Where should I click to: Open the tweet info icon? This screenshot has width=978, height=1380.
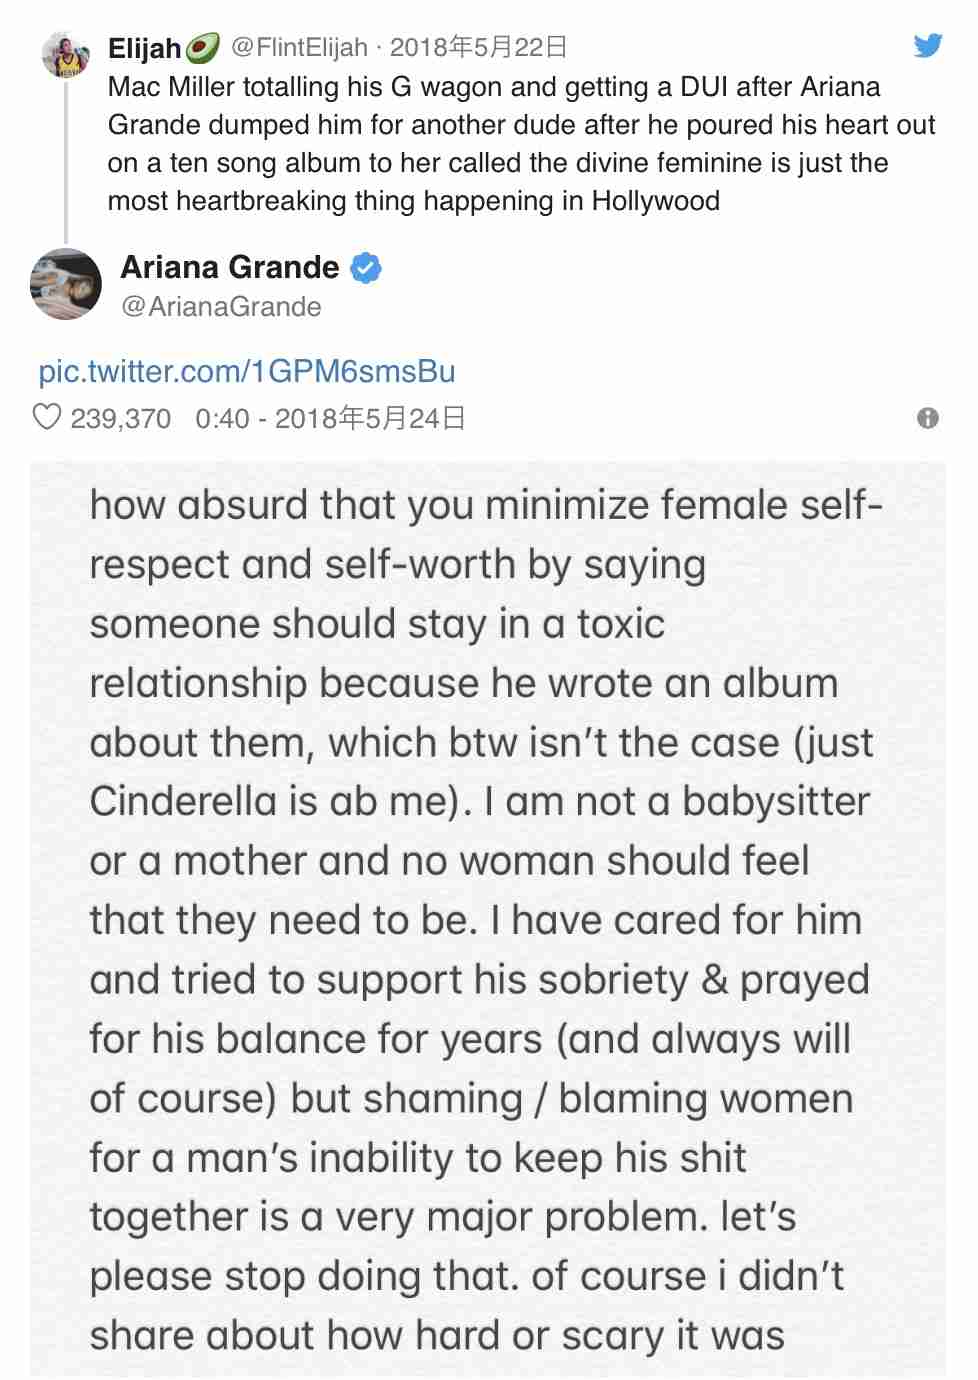point(928,418)
